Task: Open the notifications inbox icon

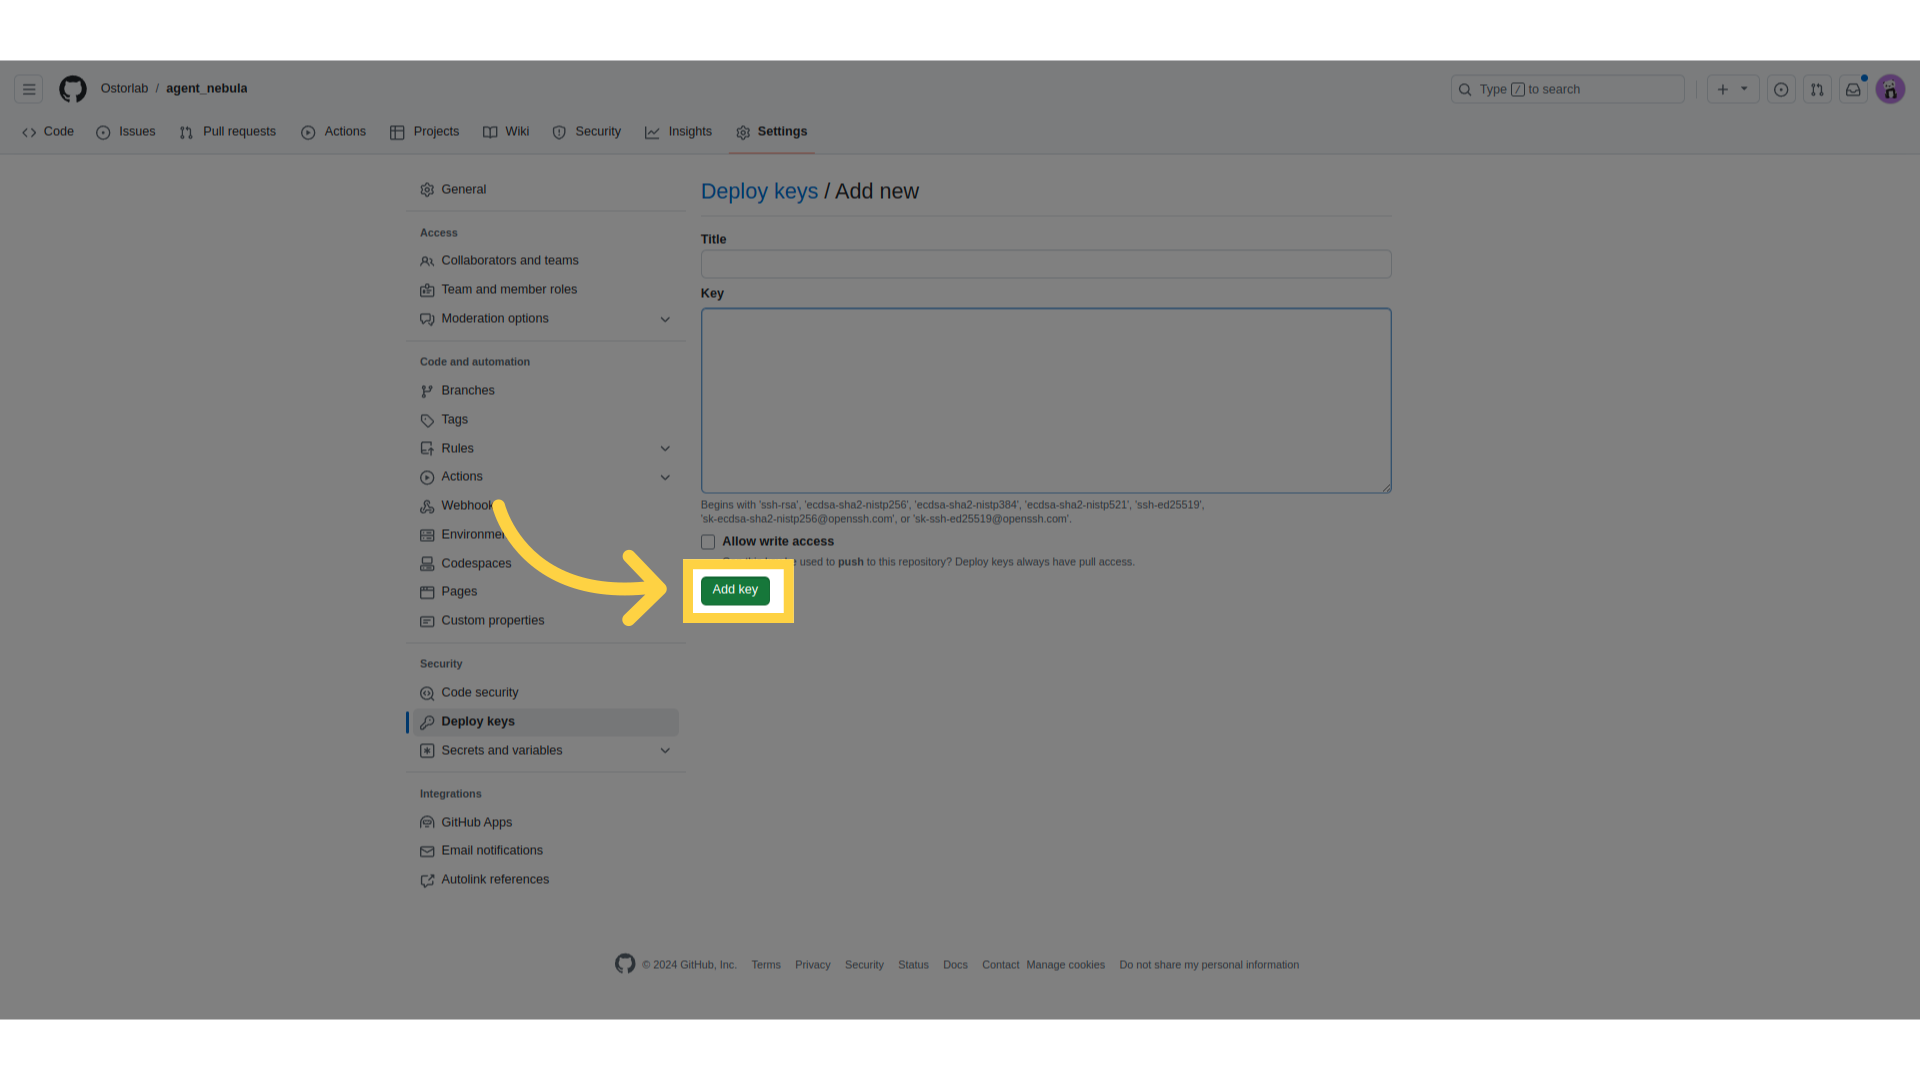Action: (x=1853, y=90)
